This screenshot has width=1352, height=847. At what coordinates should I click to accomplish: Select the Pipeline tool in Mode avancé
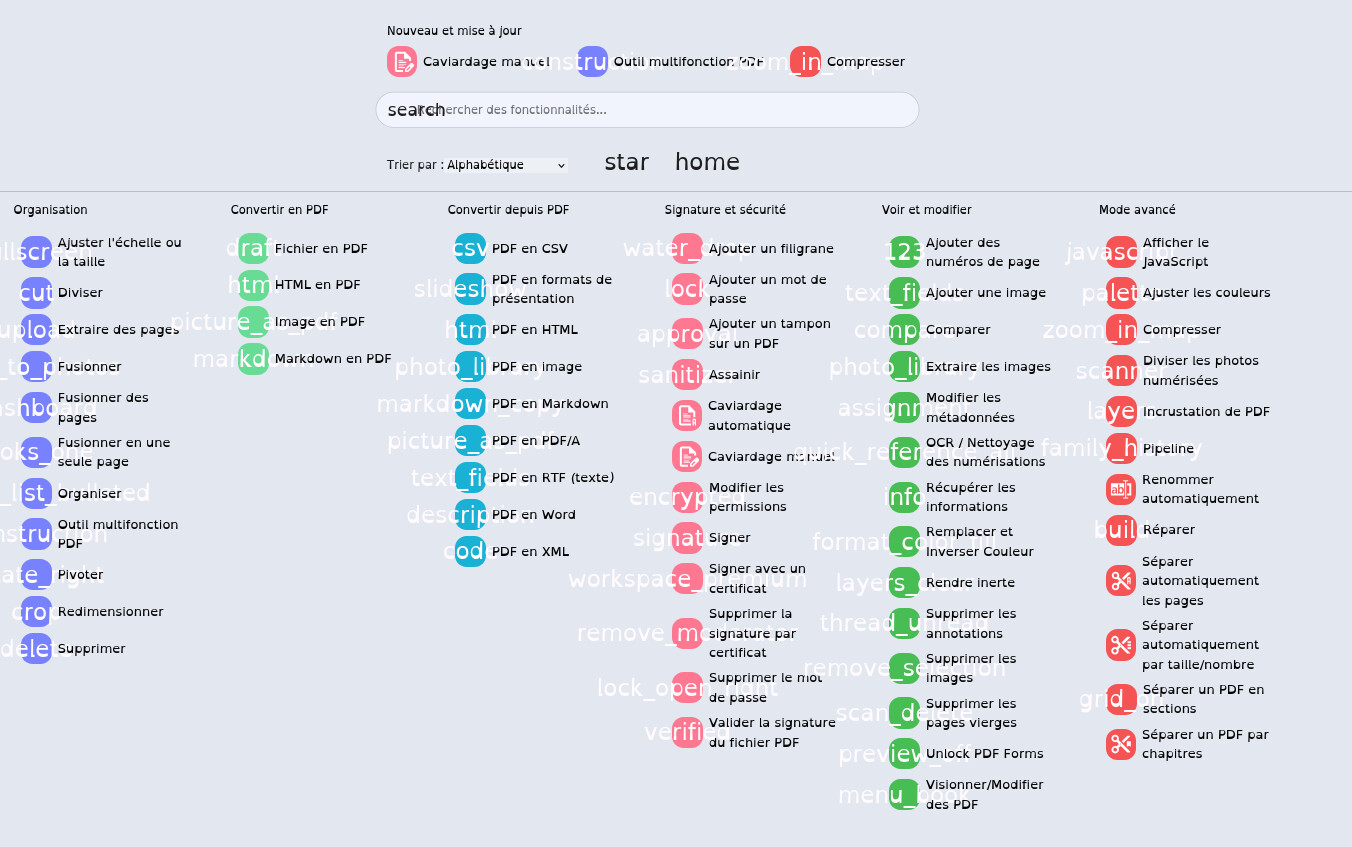tap(1168, 449)
